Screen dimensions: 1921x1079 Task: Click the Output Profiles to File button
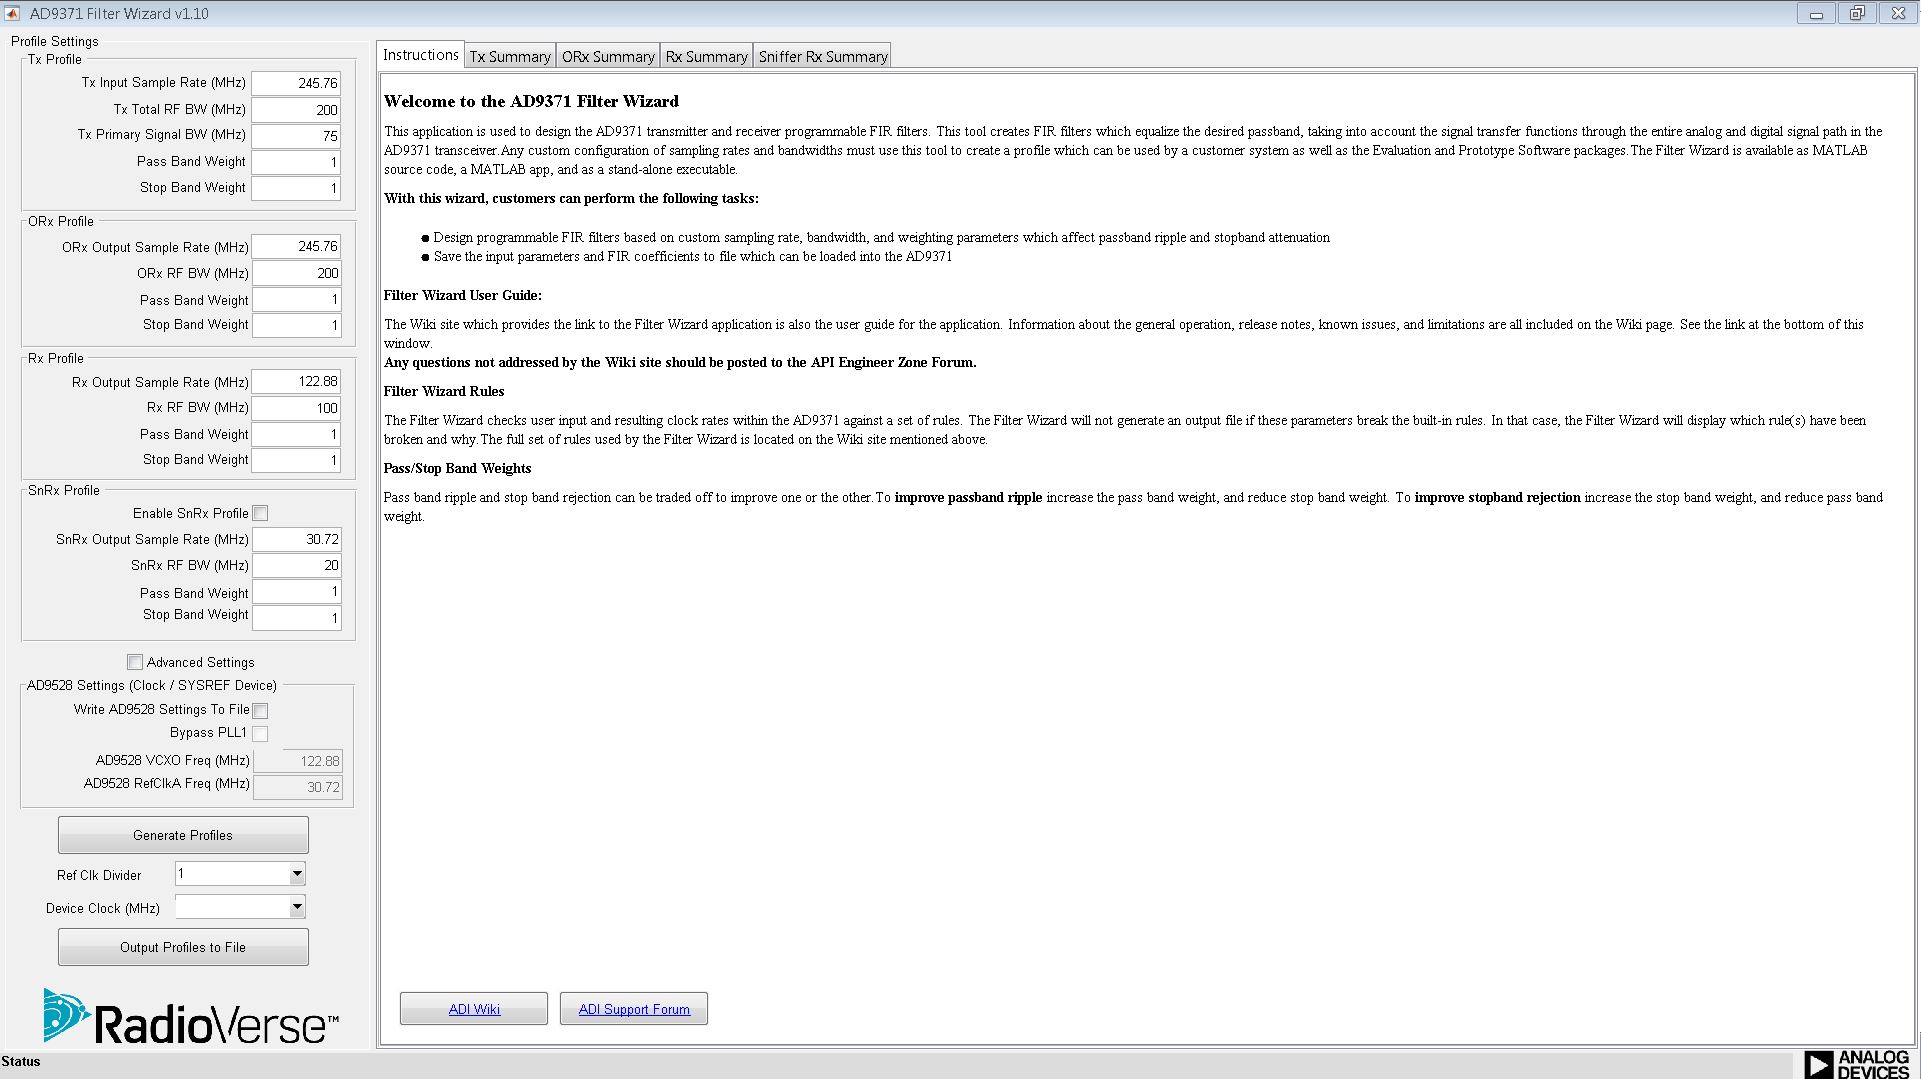(x=183, y=947)
